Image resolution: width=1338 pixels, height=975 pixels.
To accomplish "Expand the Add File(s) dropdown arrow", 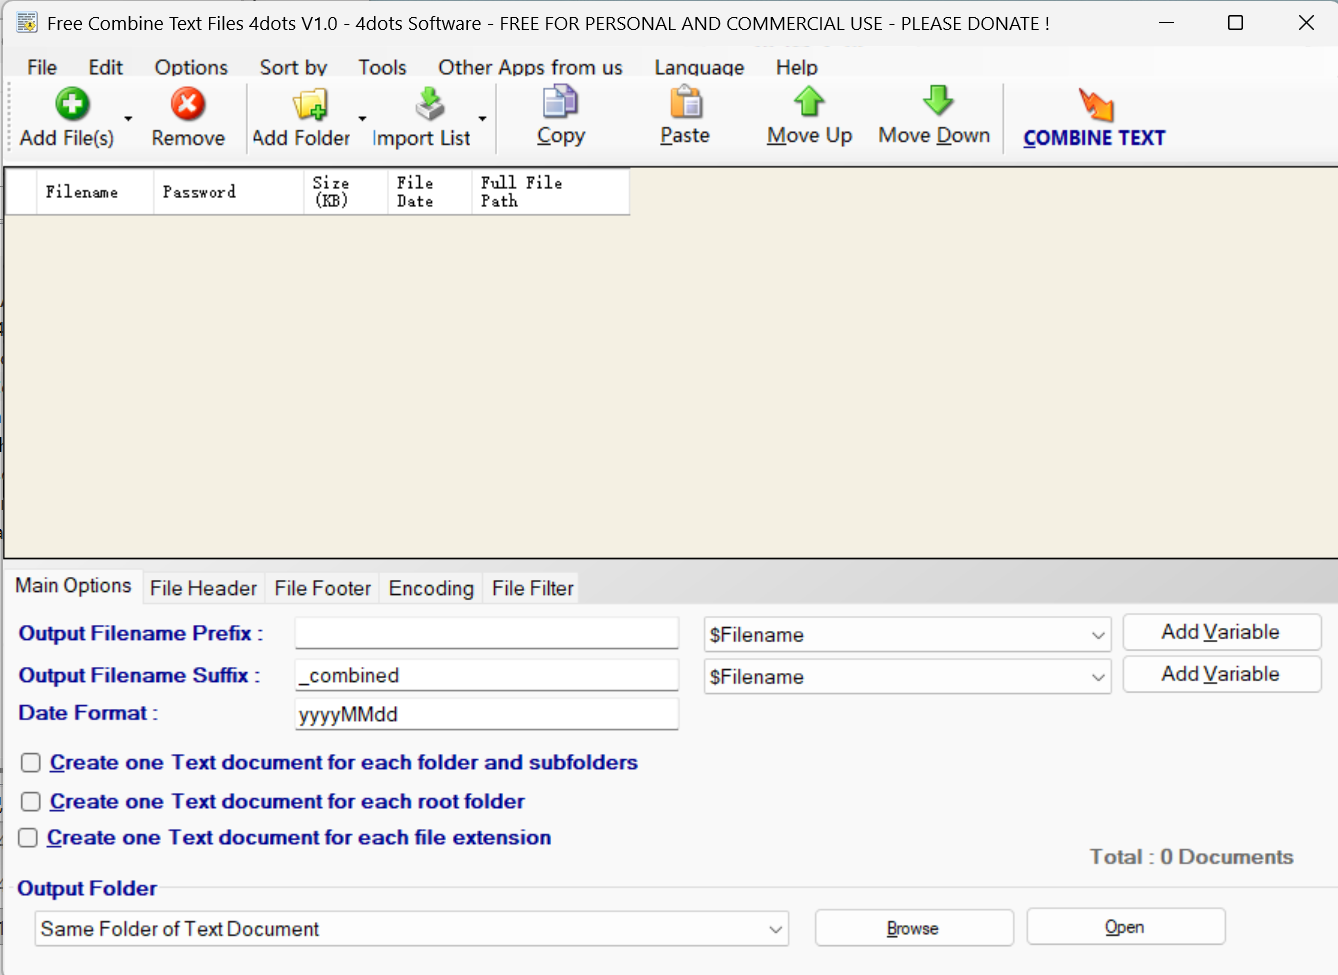I will (x=127, y=117).
